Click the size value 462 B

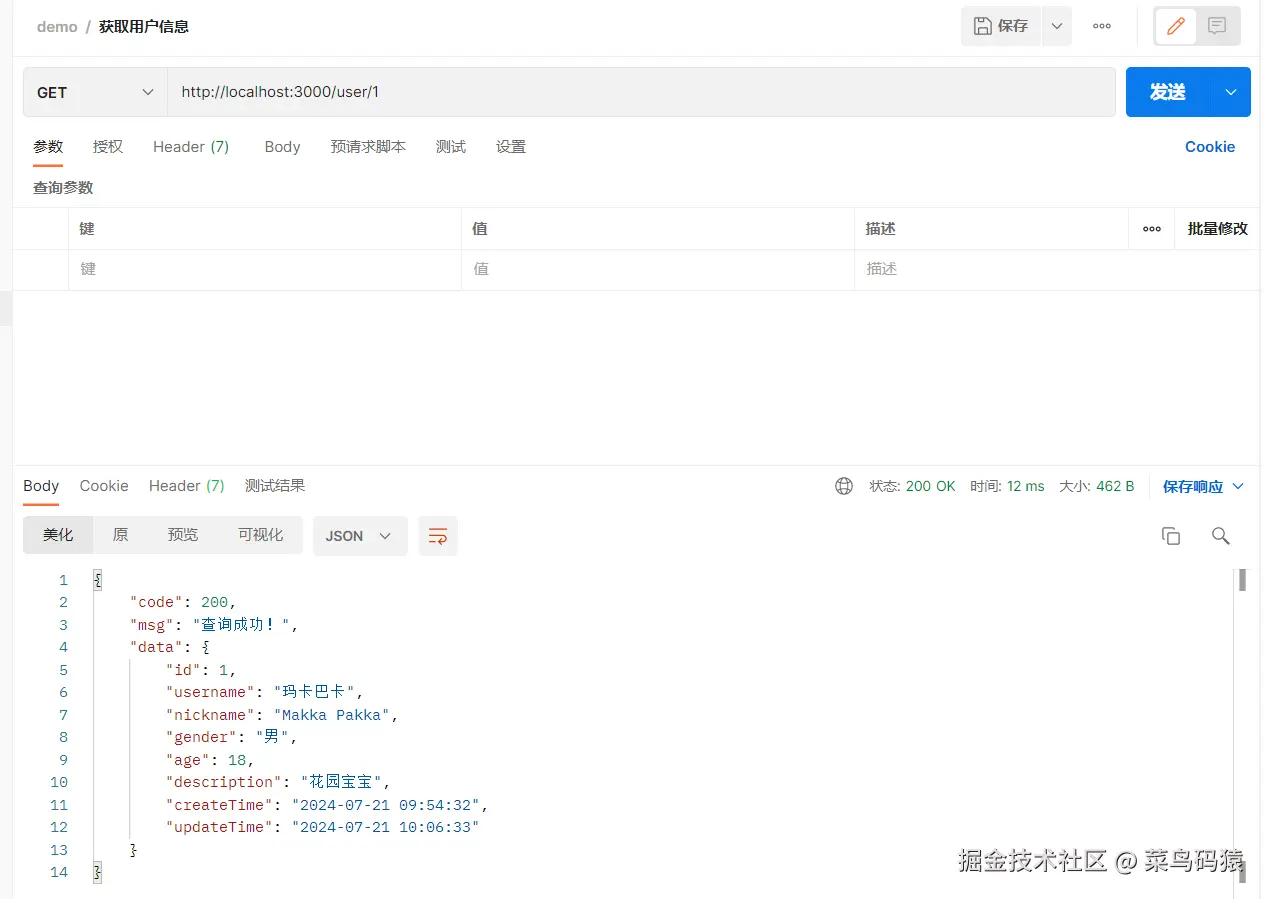point(1115,486)
